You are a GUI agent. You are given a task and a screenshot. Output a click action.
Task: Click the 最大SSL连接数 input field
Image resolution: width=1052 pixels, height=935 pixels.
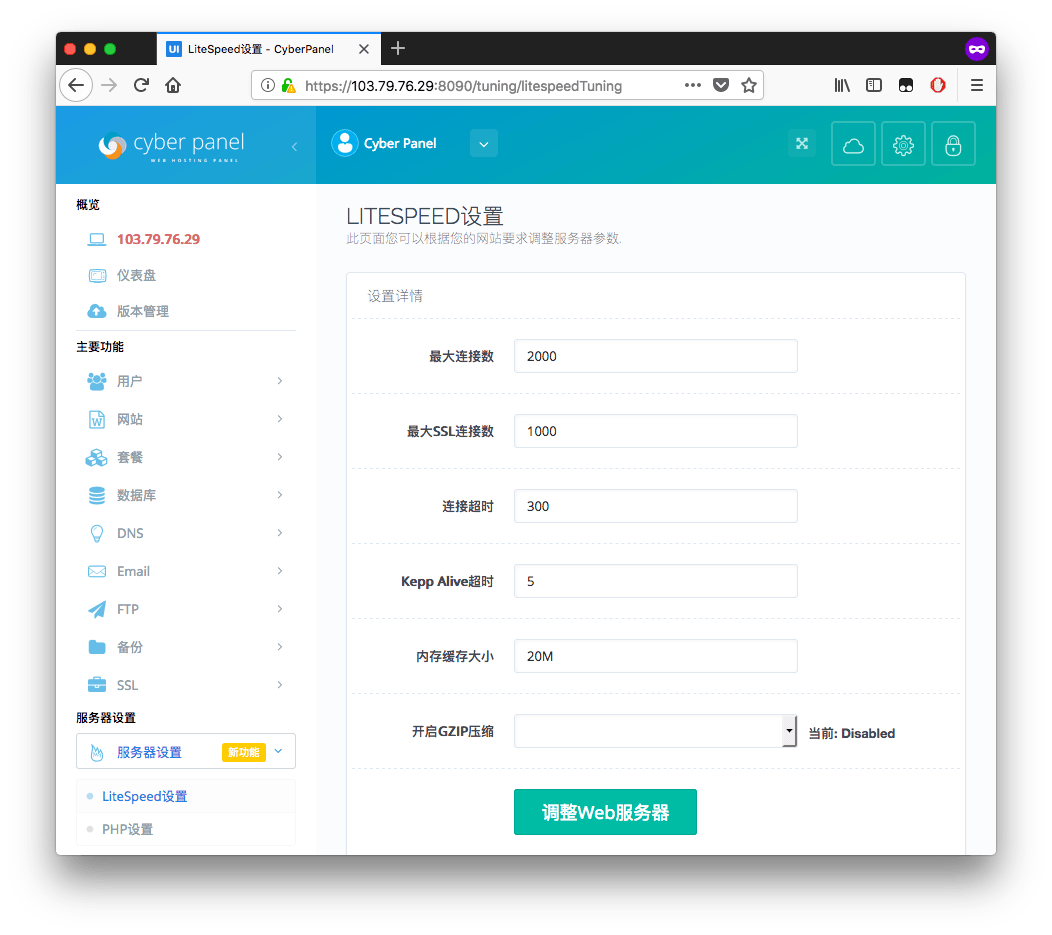pyautogui.click(x=655, y=431)
